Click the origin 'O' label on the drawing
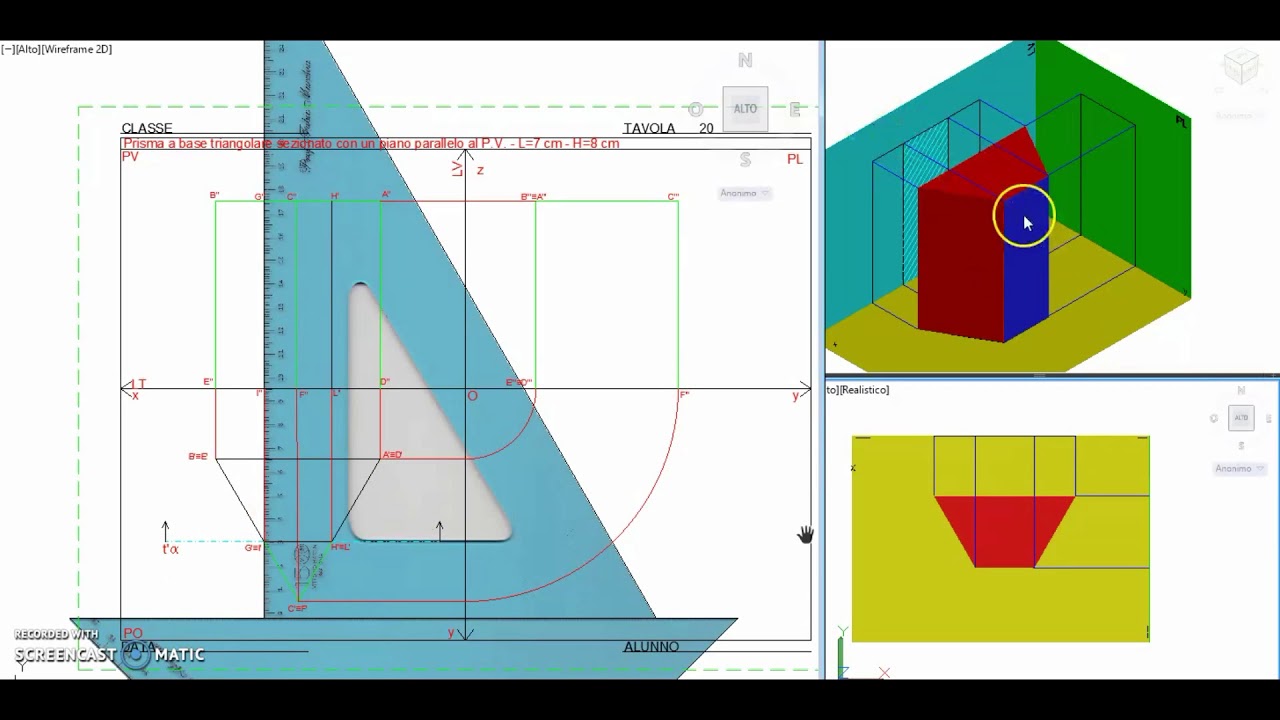Viewport: 1280px width, 720px height. point(473,396)
